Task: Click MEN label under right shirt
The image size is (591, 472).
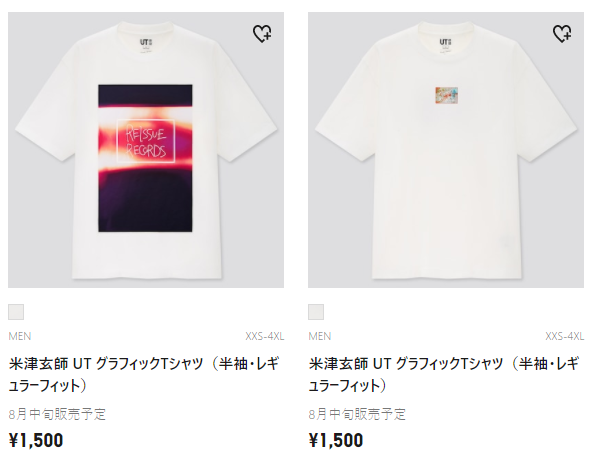Action: [x=320, y=336]
